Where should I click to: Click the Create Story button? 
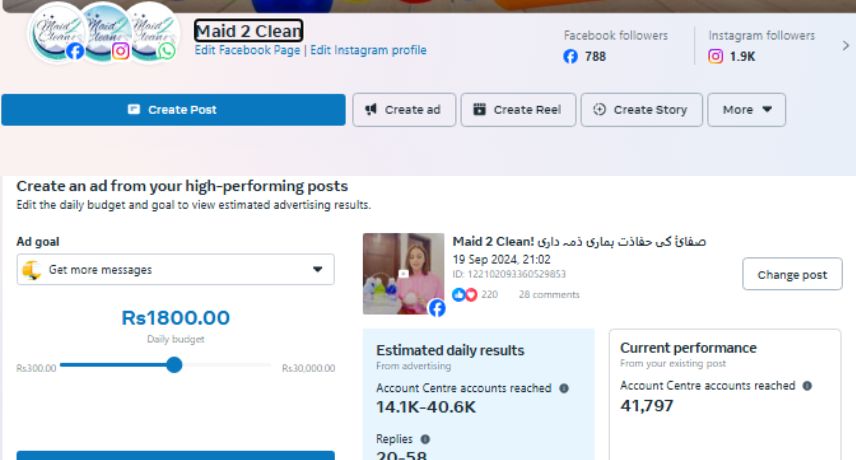tap(641, 110)
